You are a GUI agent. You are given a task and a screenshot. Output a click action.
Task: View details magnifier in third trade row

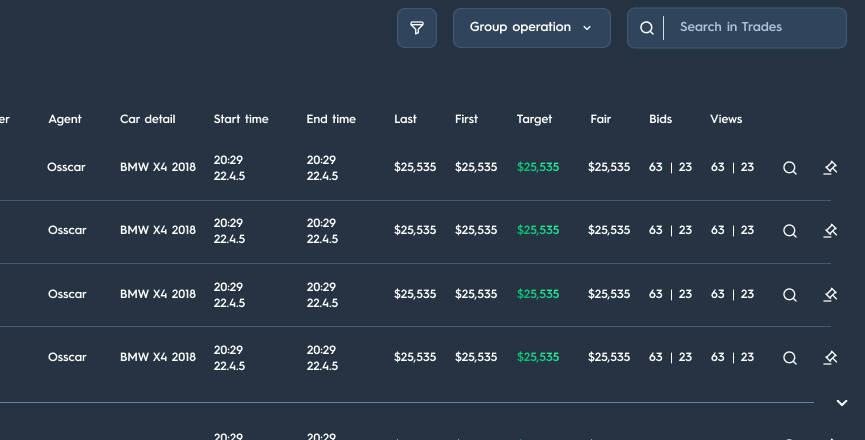pyautogui.click(x=789, y=294)
